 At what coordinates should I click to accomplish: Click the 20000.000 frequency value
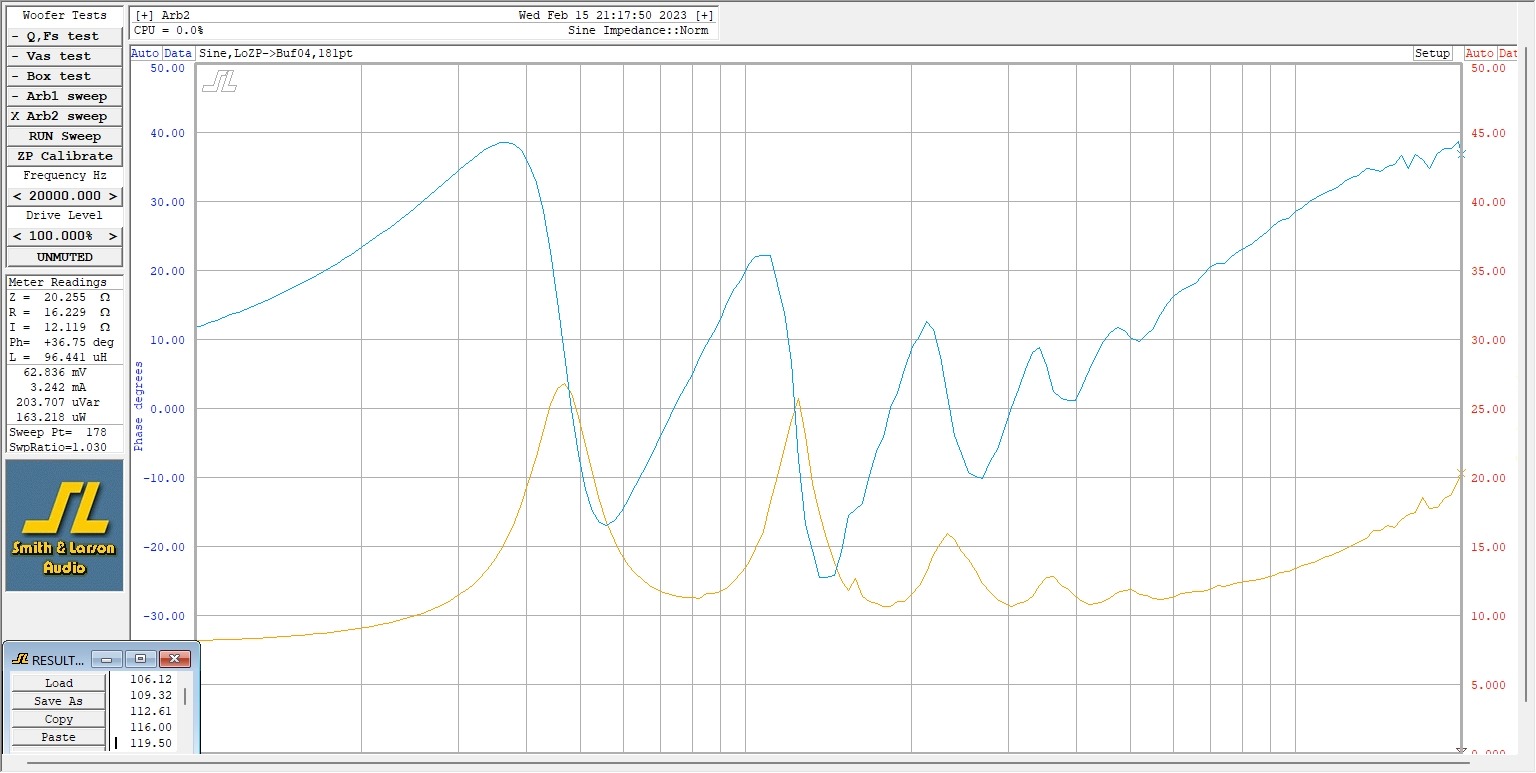pyautogui.click(x=65, y=196)
